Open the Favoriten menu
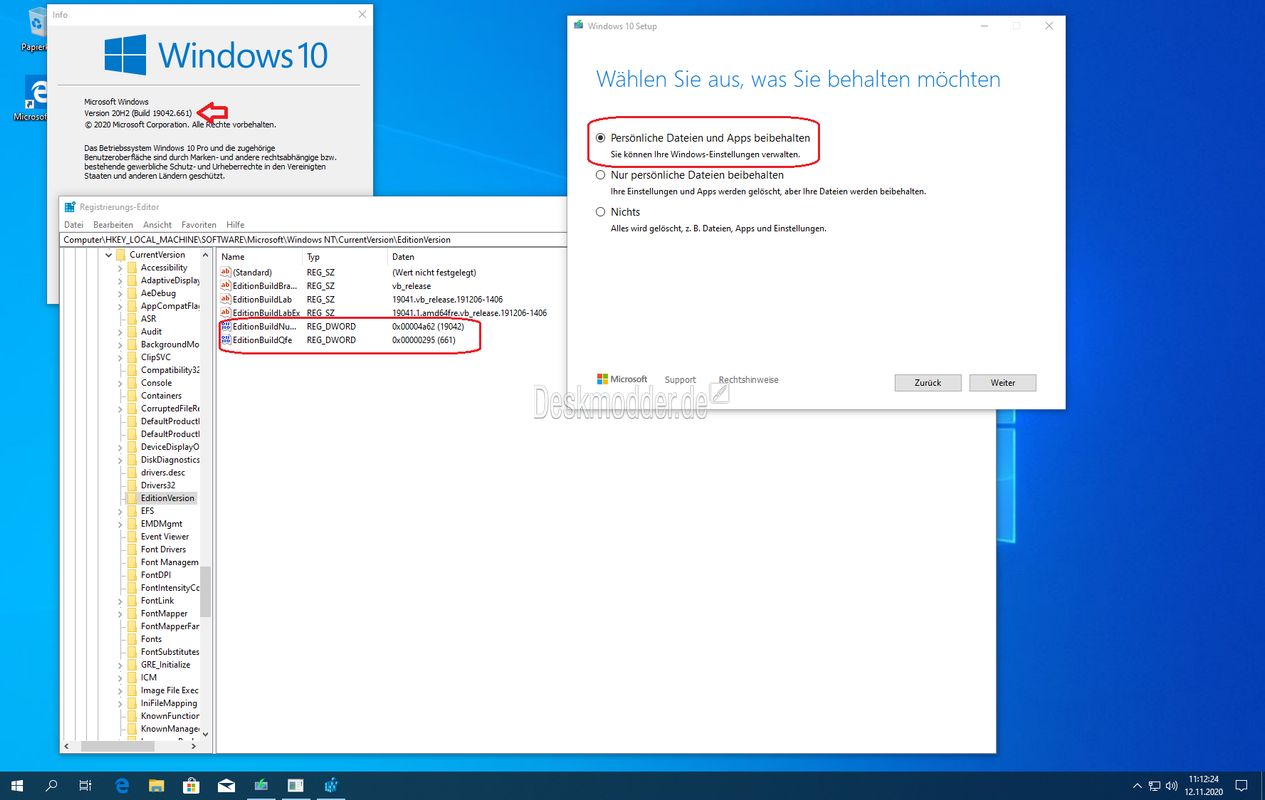Screen dimensions: 1265x800 199,225
